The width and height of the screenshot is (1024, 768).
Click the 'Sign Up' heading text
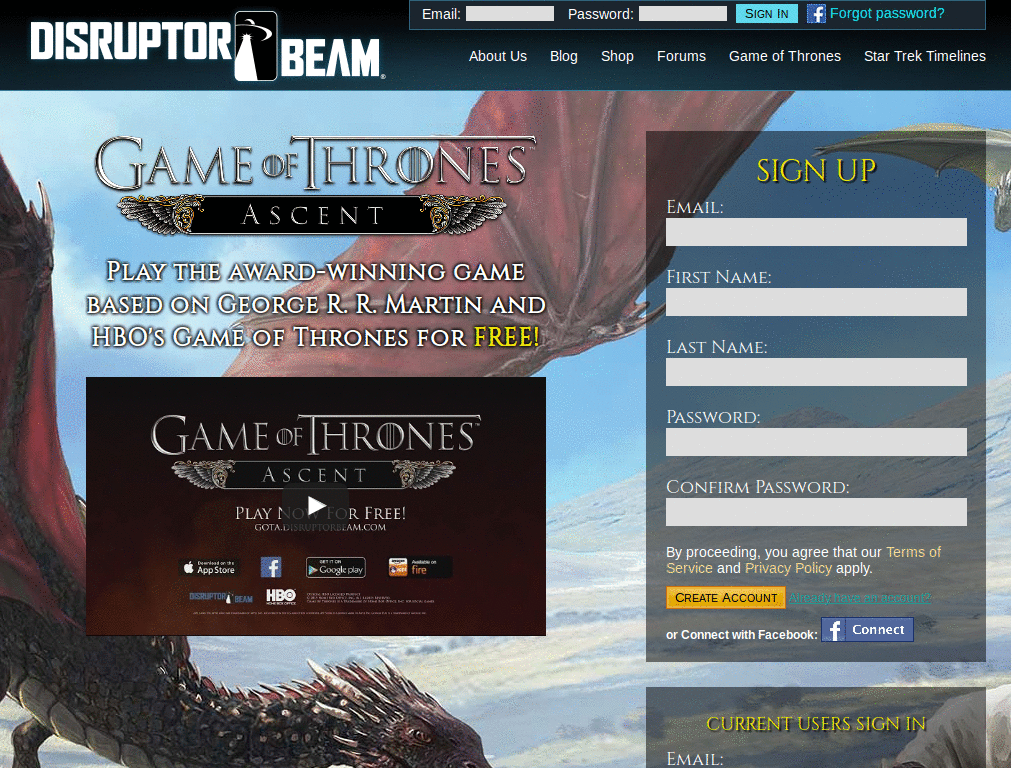pyautogui.click(x=816, y=171)
